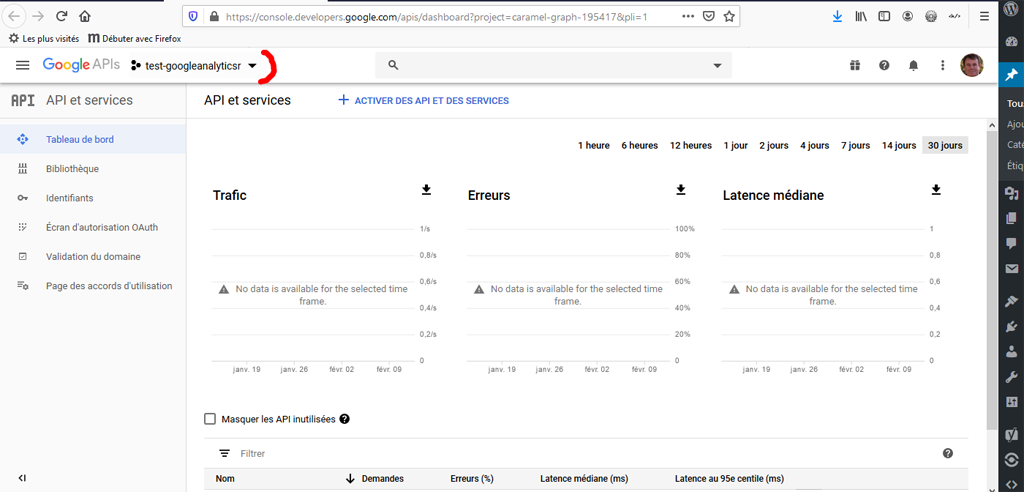Collapse the sidebar with the arrow

[22, 478]
